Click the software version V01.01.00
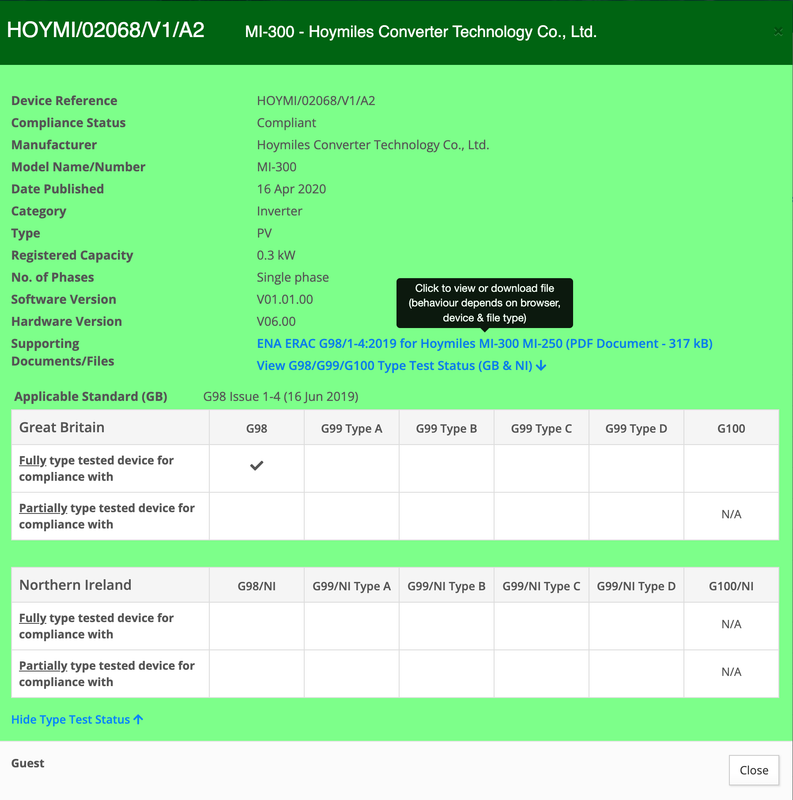Viewport: 793px width, 800px height. tap(285, 299)
